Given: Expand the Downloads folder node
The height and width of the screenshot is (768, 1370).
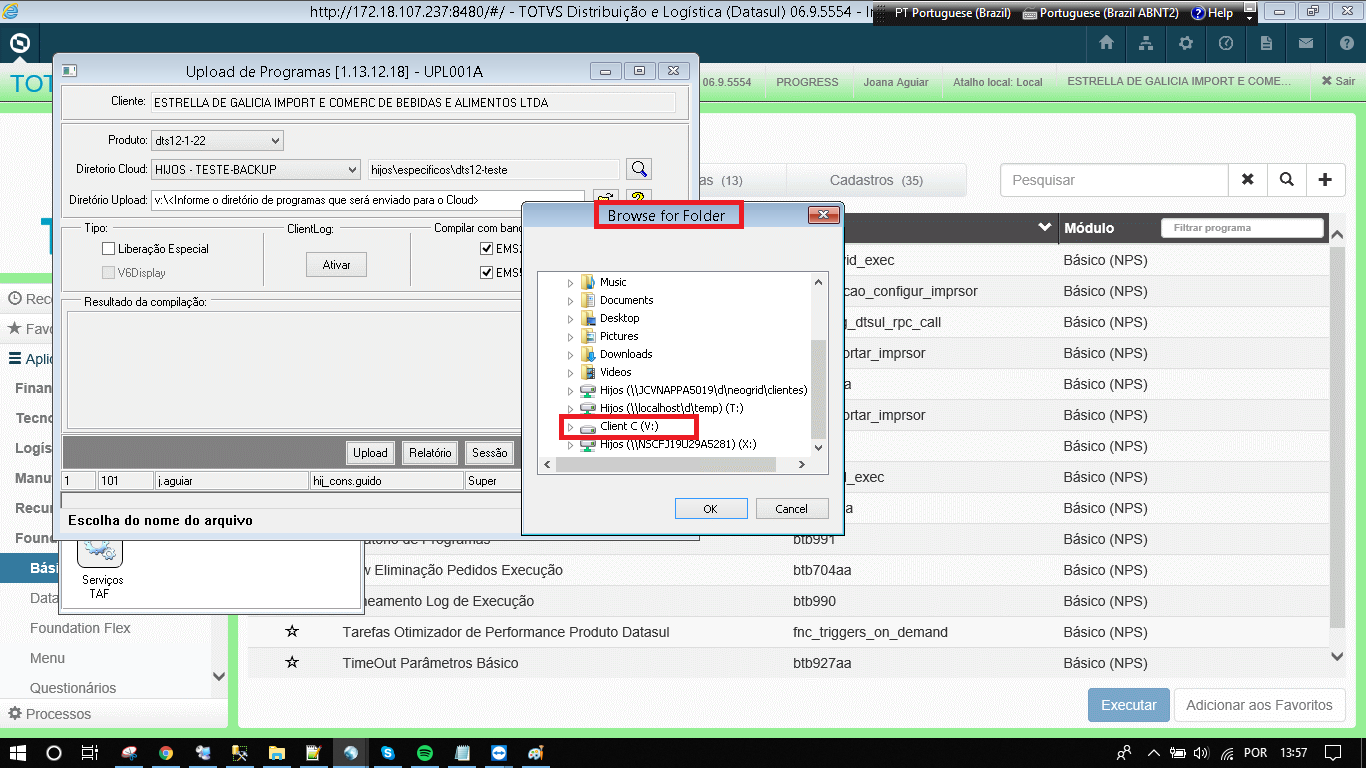Looking at the screenshot, I should (x=571, y=355).
